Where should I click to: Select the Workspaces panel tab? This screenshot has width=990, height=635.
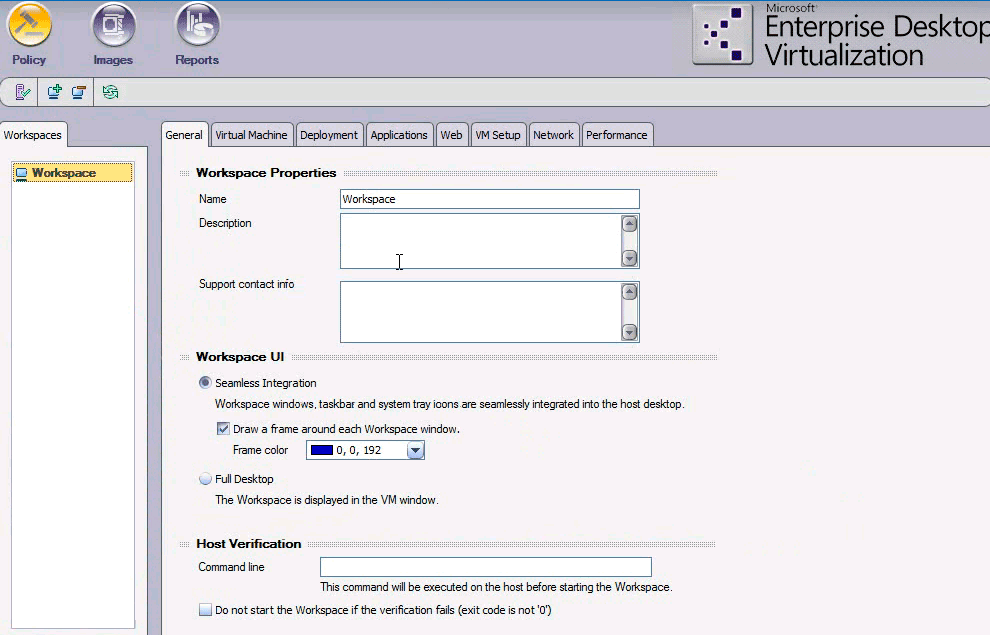coord(33,135)
